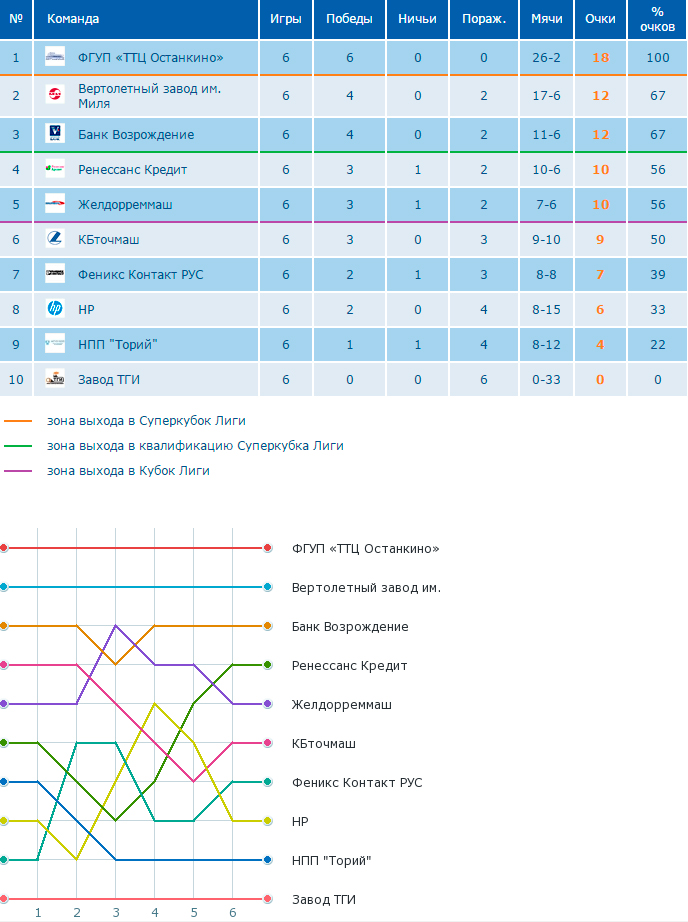688x922 pixels.
Task: Open the Вертолетный завод им. Миля link in table
Action: tap(149, 96)
